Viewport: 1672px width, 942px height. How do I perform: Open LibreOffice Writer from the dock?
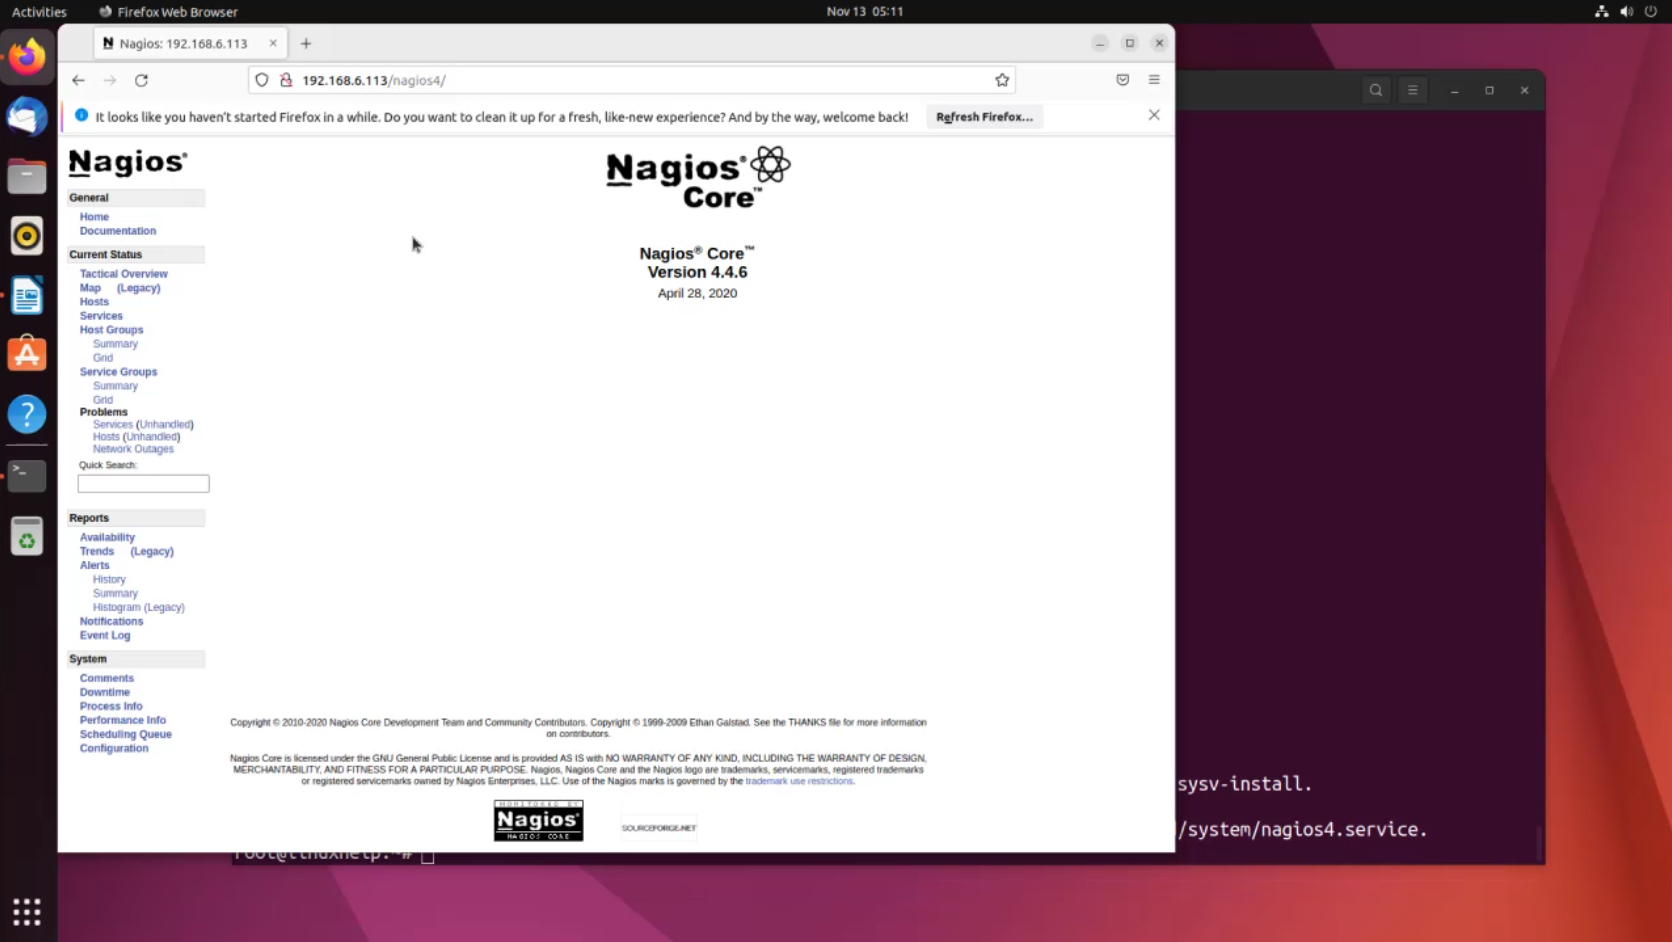click(27, 296)
